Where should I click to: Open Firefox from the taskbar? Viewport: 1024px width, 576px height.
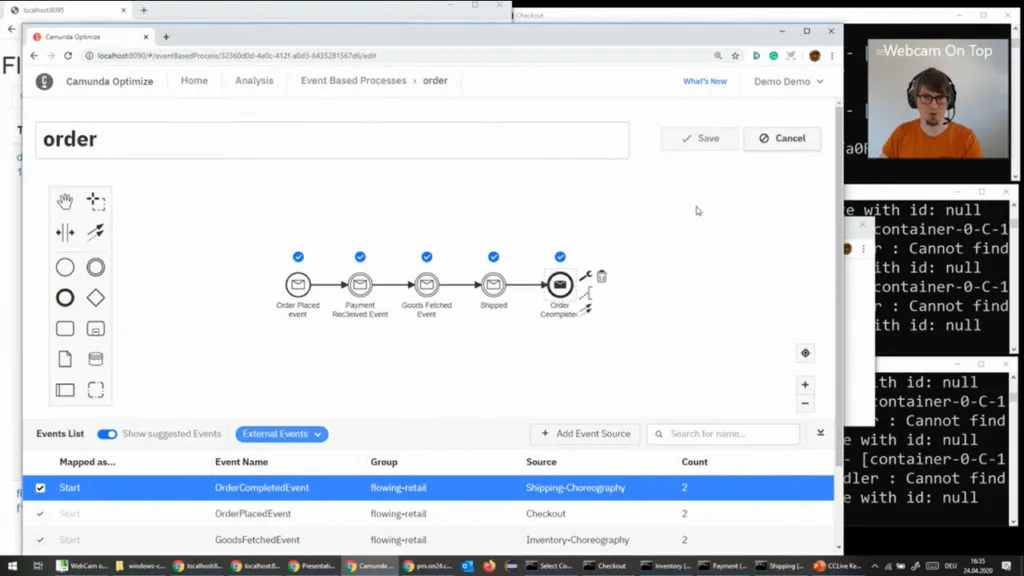tap(489, 566)
